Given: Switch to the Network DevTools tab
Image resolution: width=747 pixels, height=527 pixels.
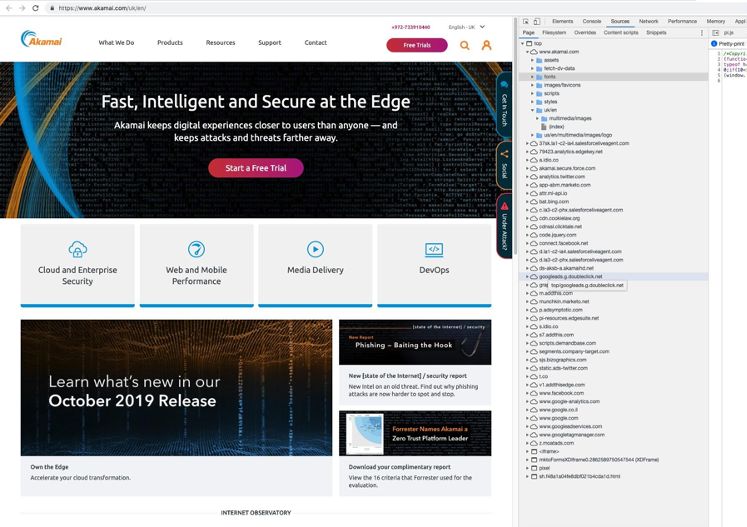Looking at the screenshot, I should tap(648, 21).
